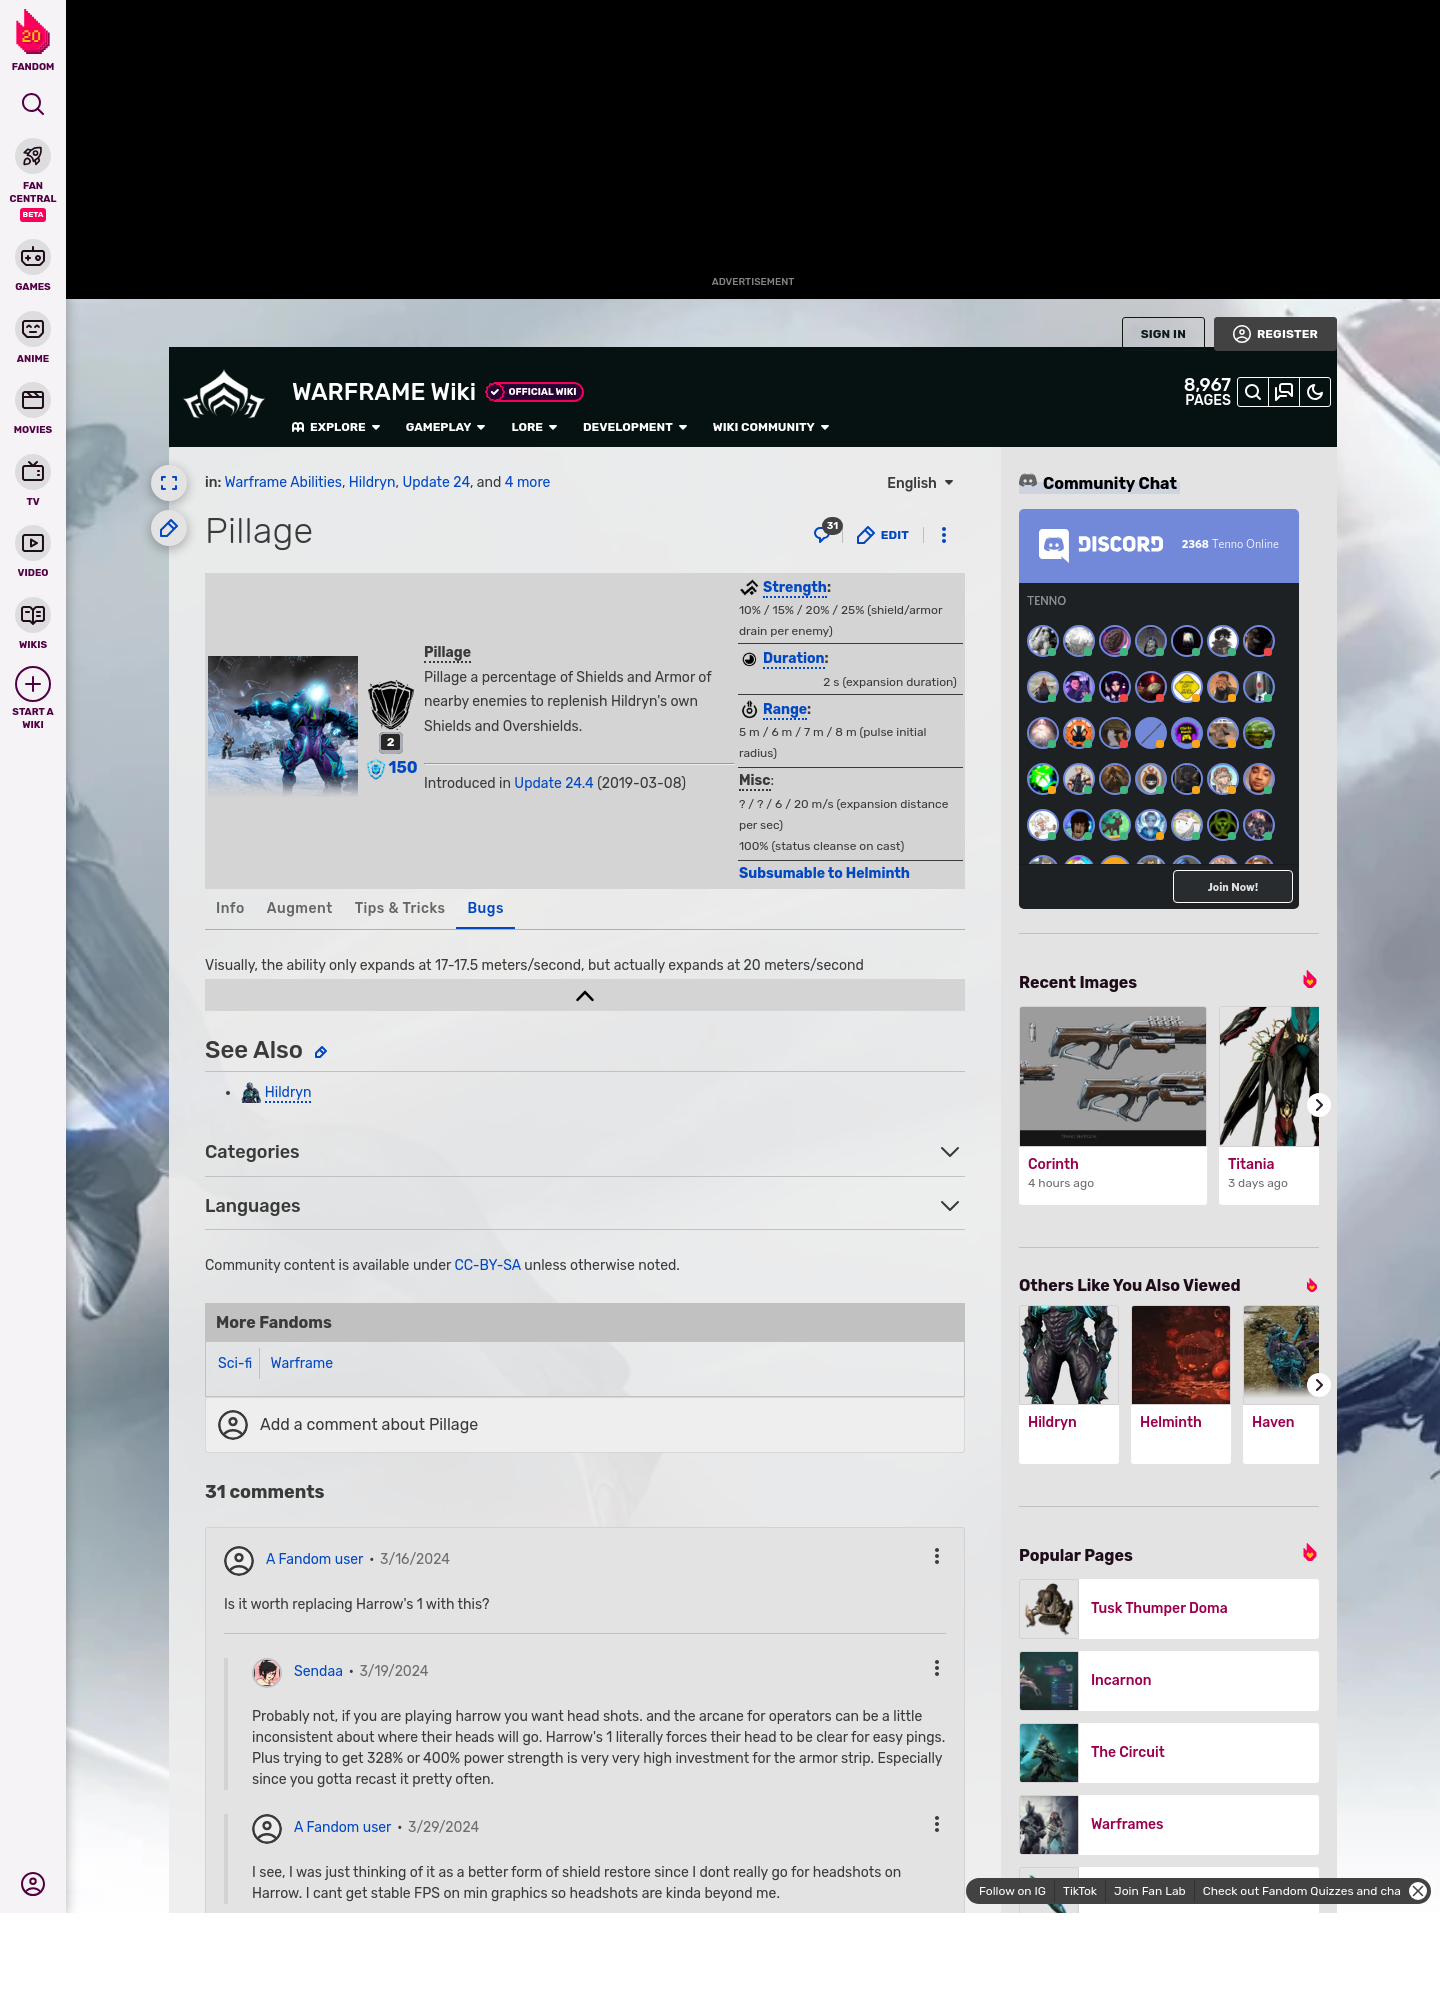
Task: Show next Recent Images slide
Action: [1319, 1105]
